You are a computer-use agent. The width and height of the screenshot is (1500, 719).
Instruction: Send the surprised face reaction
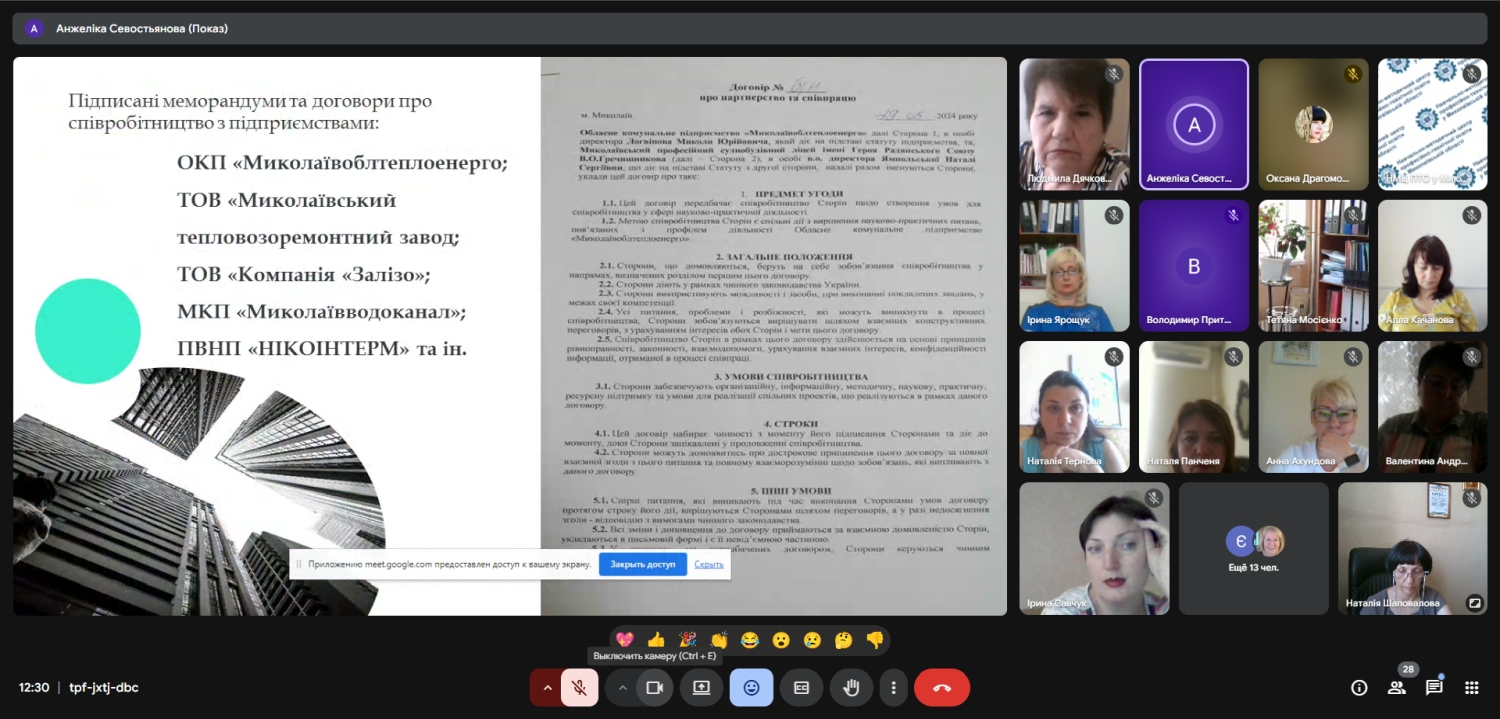click(x=781, y=640)
